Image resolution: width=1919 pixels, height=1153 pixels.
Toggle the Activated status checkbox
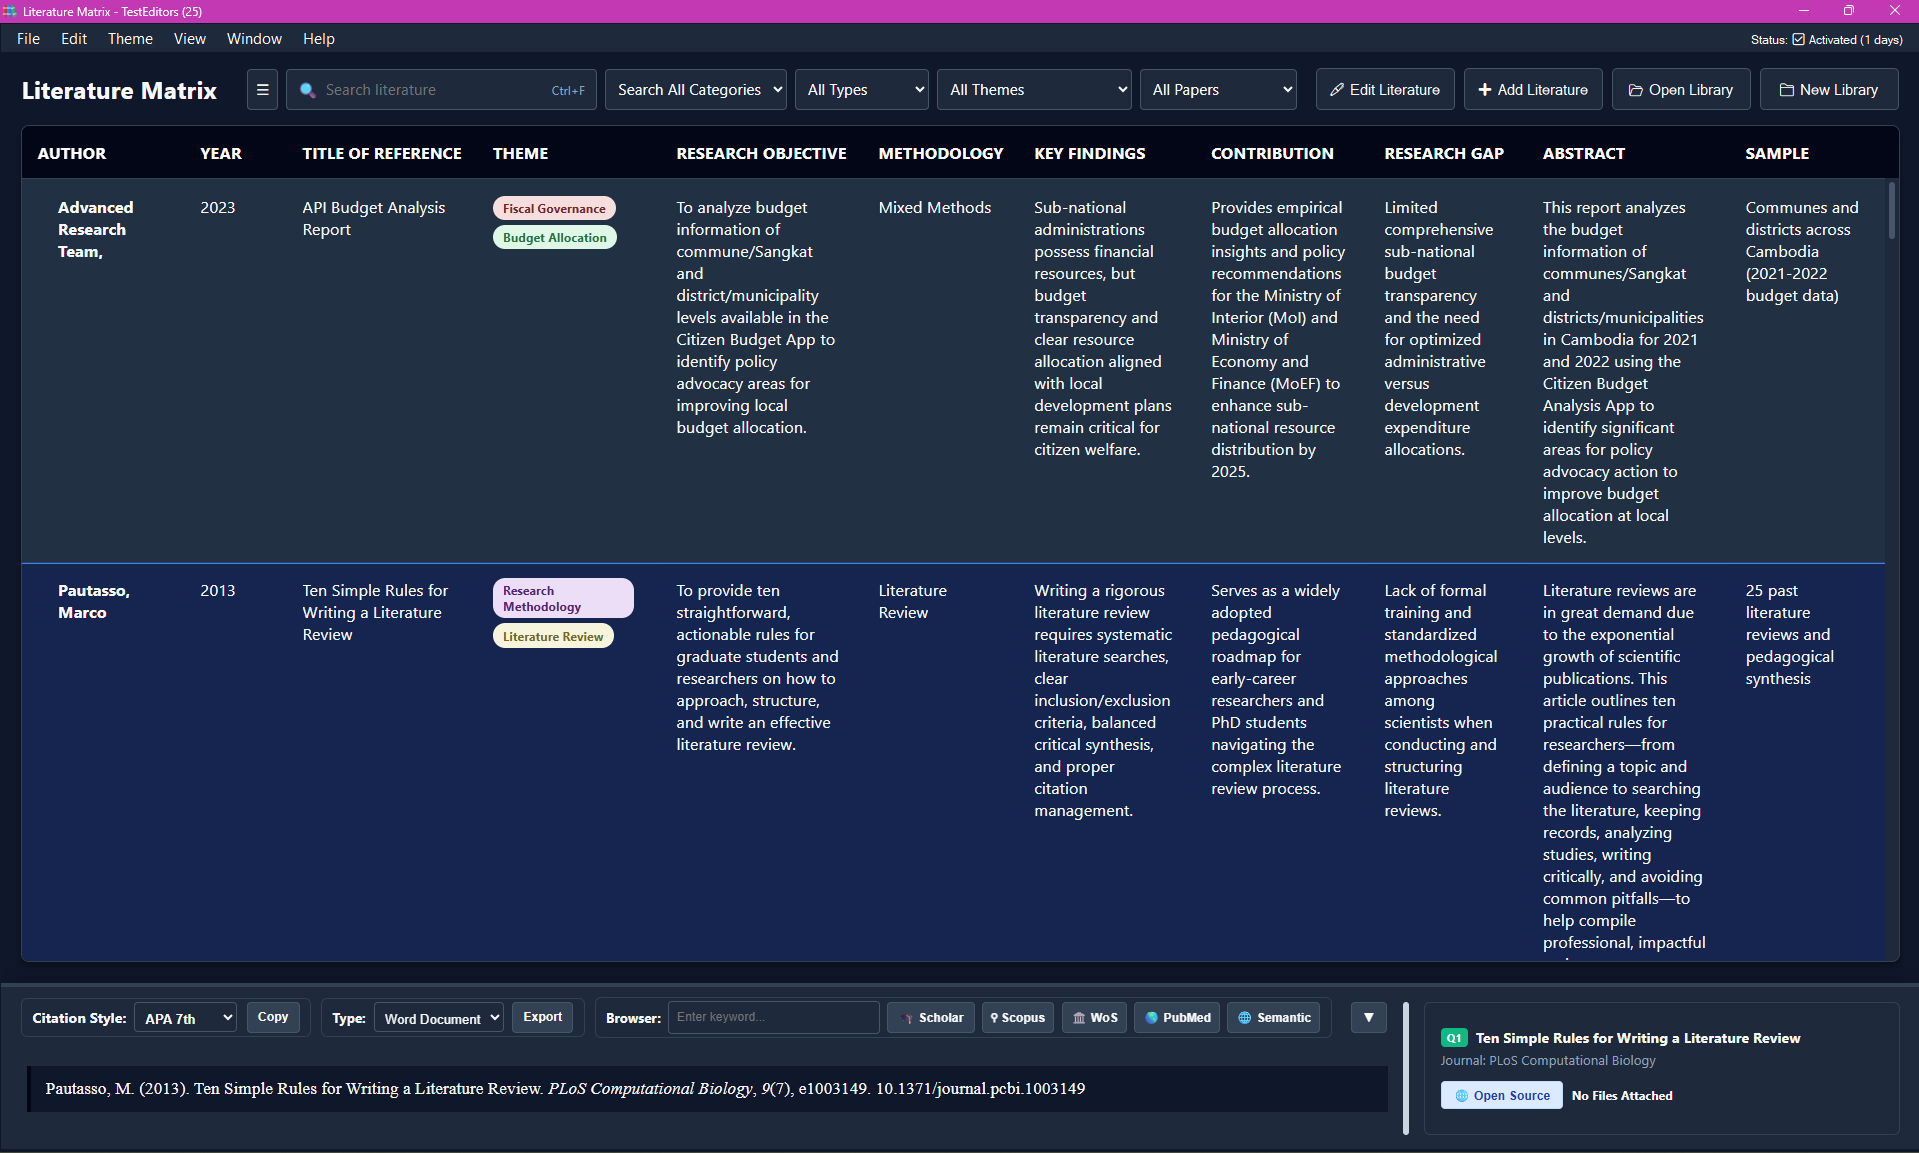(1798, 40)
